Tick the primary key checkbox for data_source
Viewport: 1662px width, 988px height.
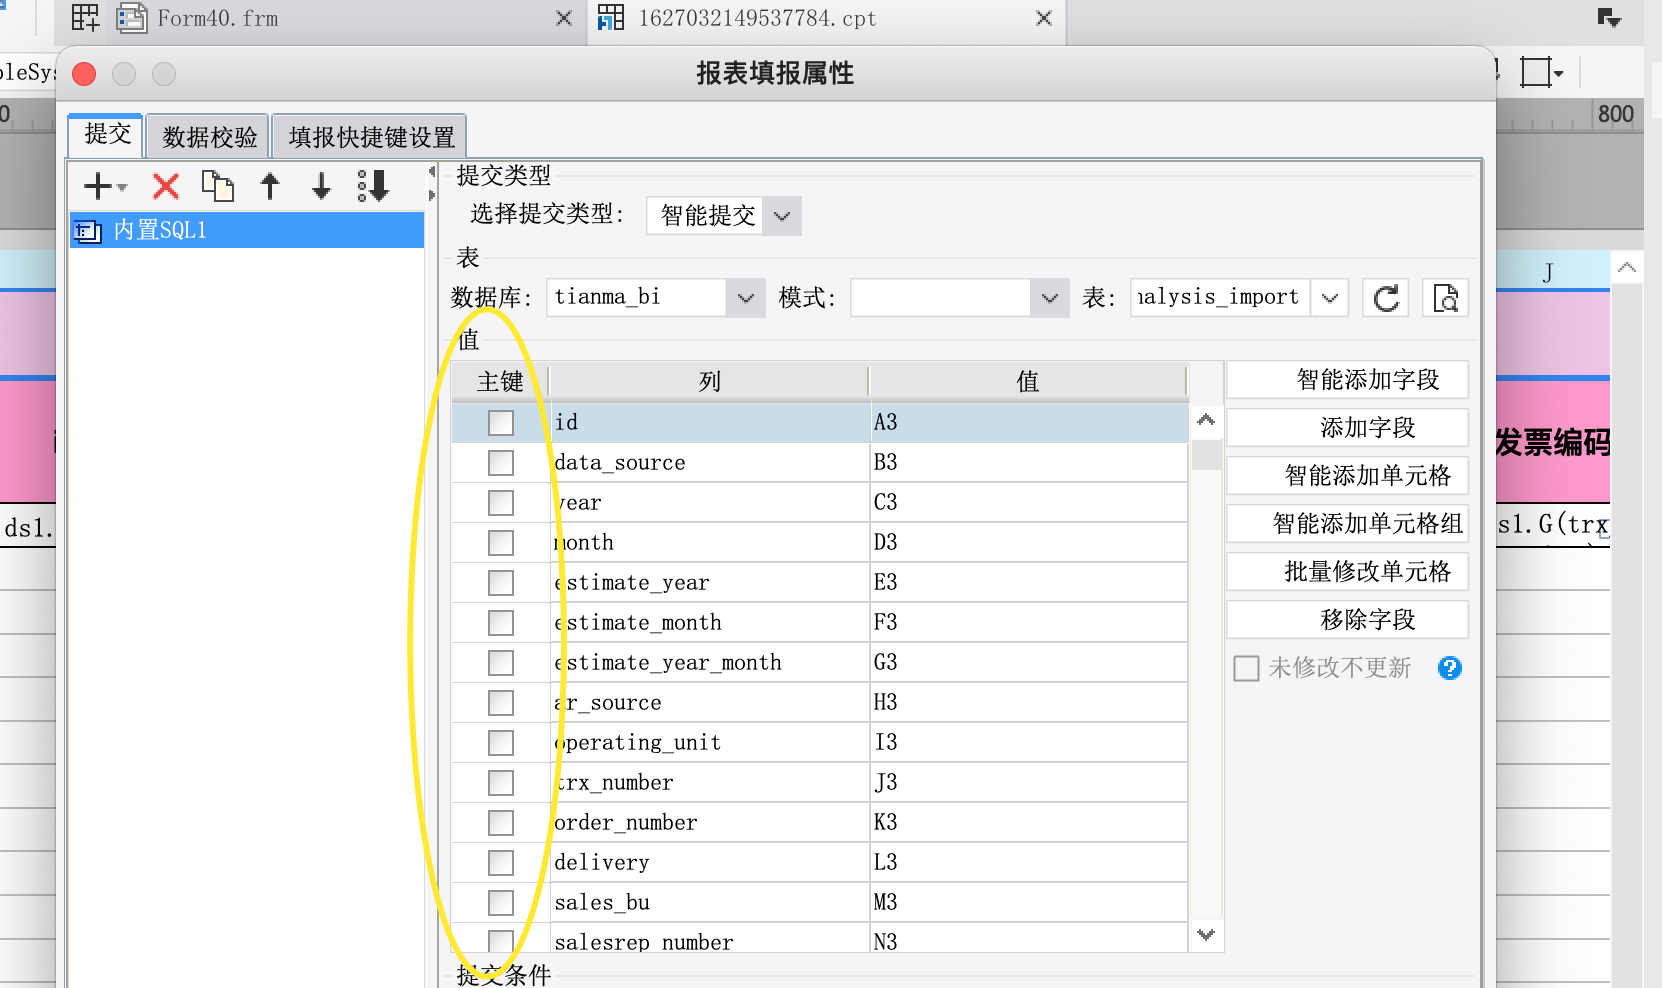pyautogui.click(x=501, y=463)
